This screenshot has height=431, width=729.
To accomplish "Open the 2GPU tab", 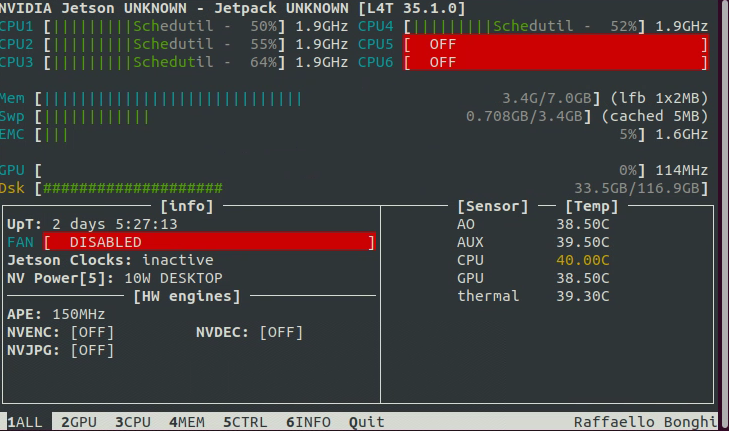I will tap(79, 422).
